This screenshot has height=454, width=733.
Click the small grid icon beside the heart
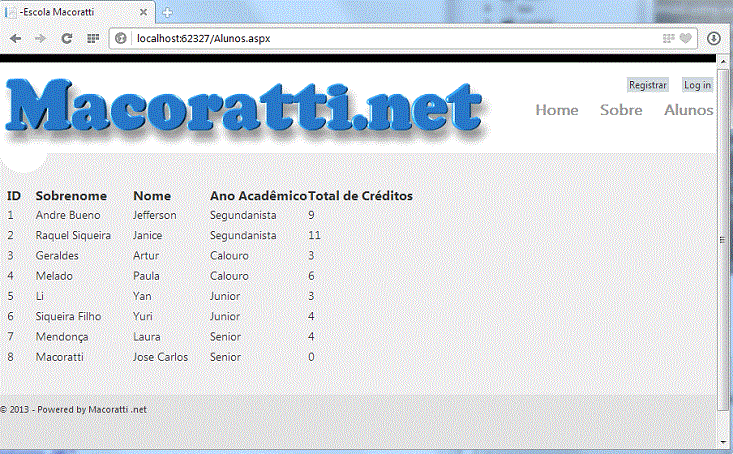point(668,38)
